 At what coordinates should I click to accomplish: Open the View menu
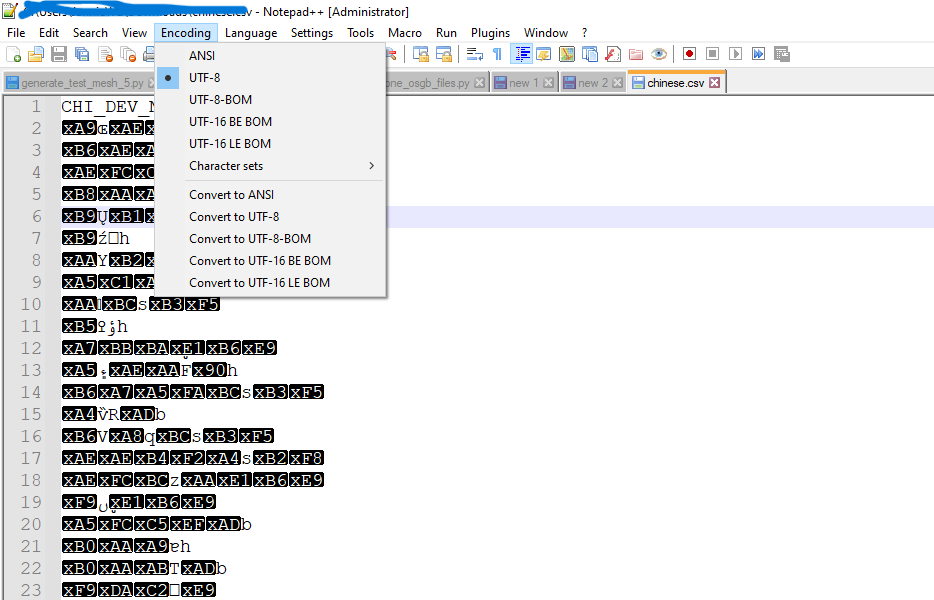[x=134, y=33]
